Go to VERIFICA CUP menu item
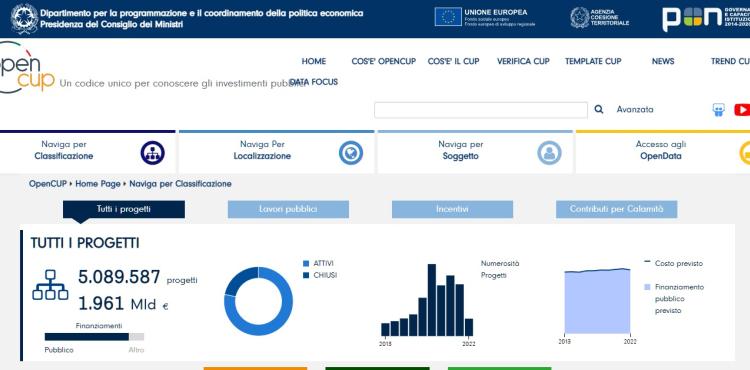 (x=523, y=61)
